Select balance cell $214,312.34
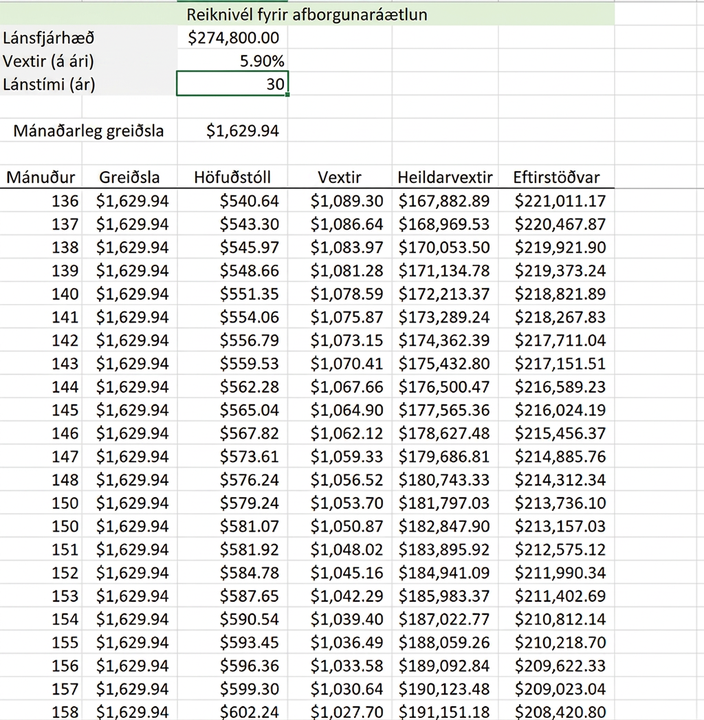The height and width of the screenshot is (720, 704). 556,480
